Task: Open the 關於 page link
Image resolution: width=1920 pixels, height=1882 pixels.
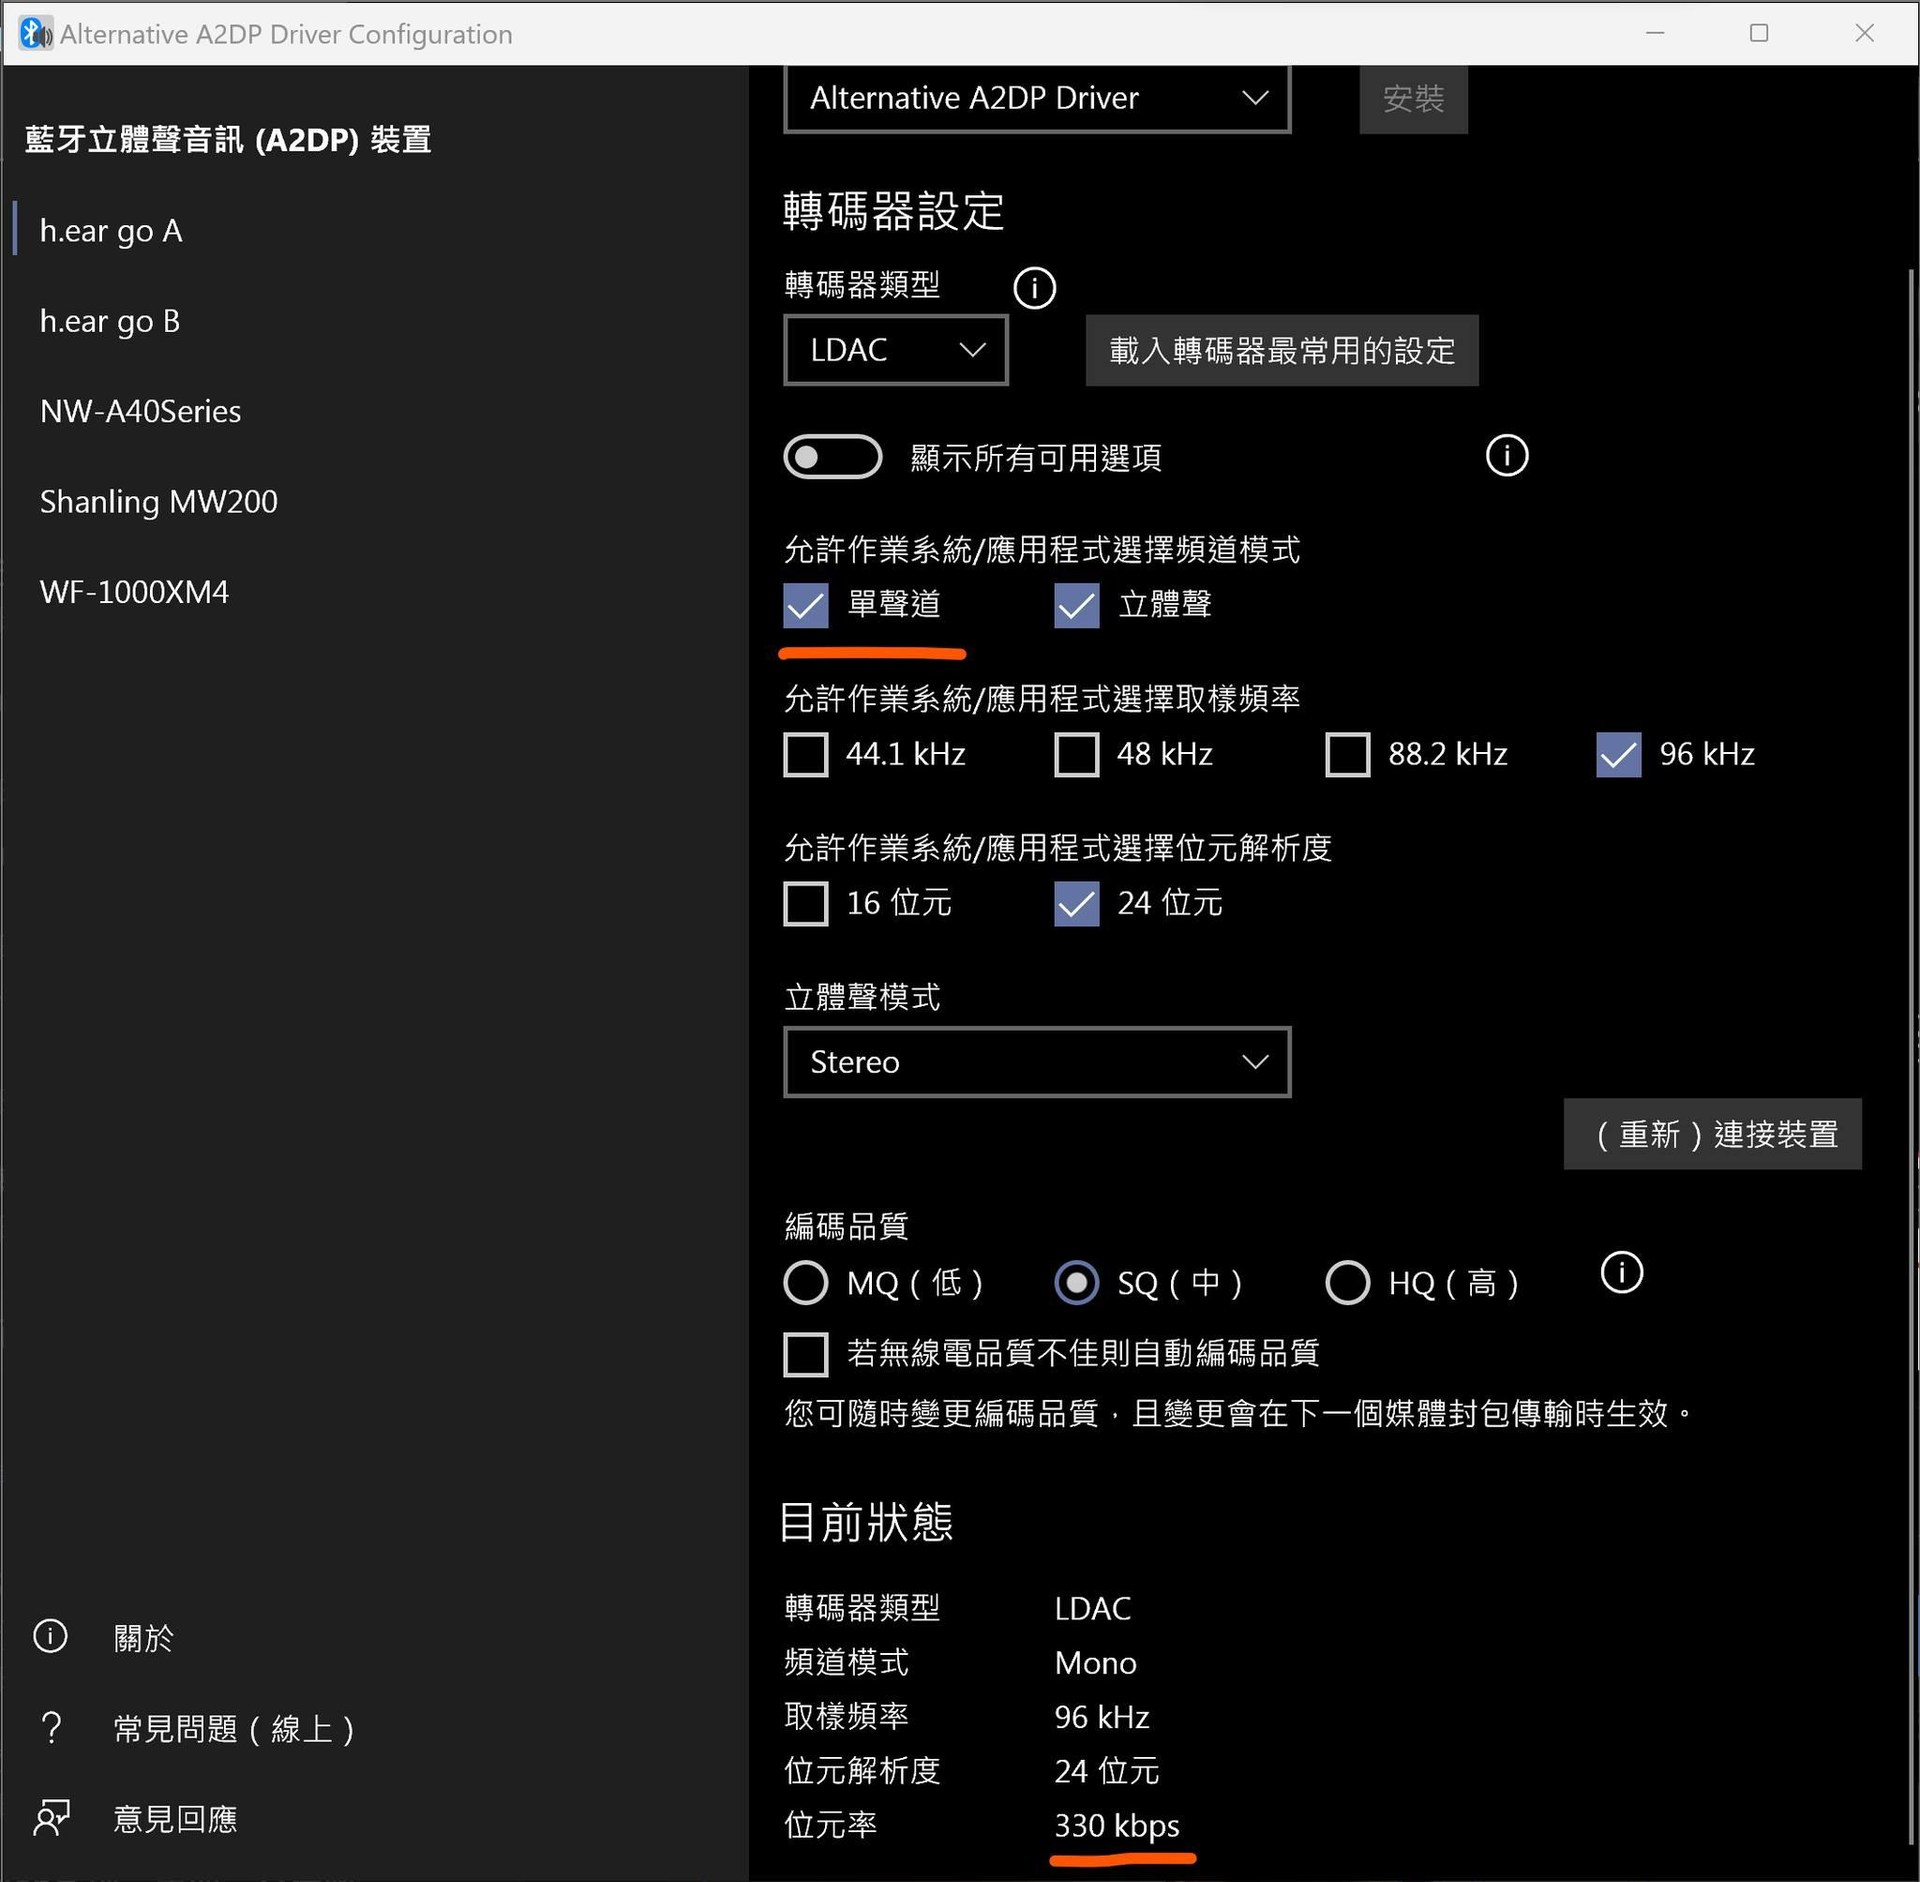Action: tap(143, 1637)
